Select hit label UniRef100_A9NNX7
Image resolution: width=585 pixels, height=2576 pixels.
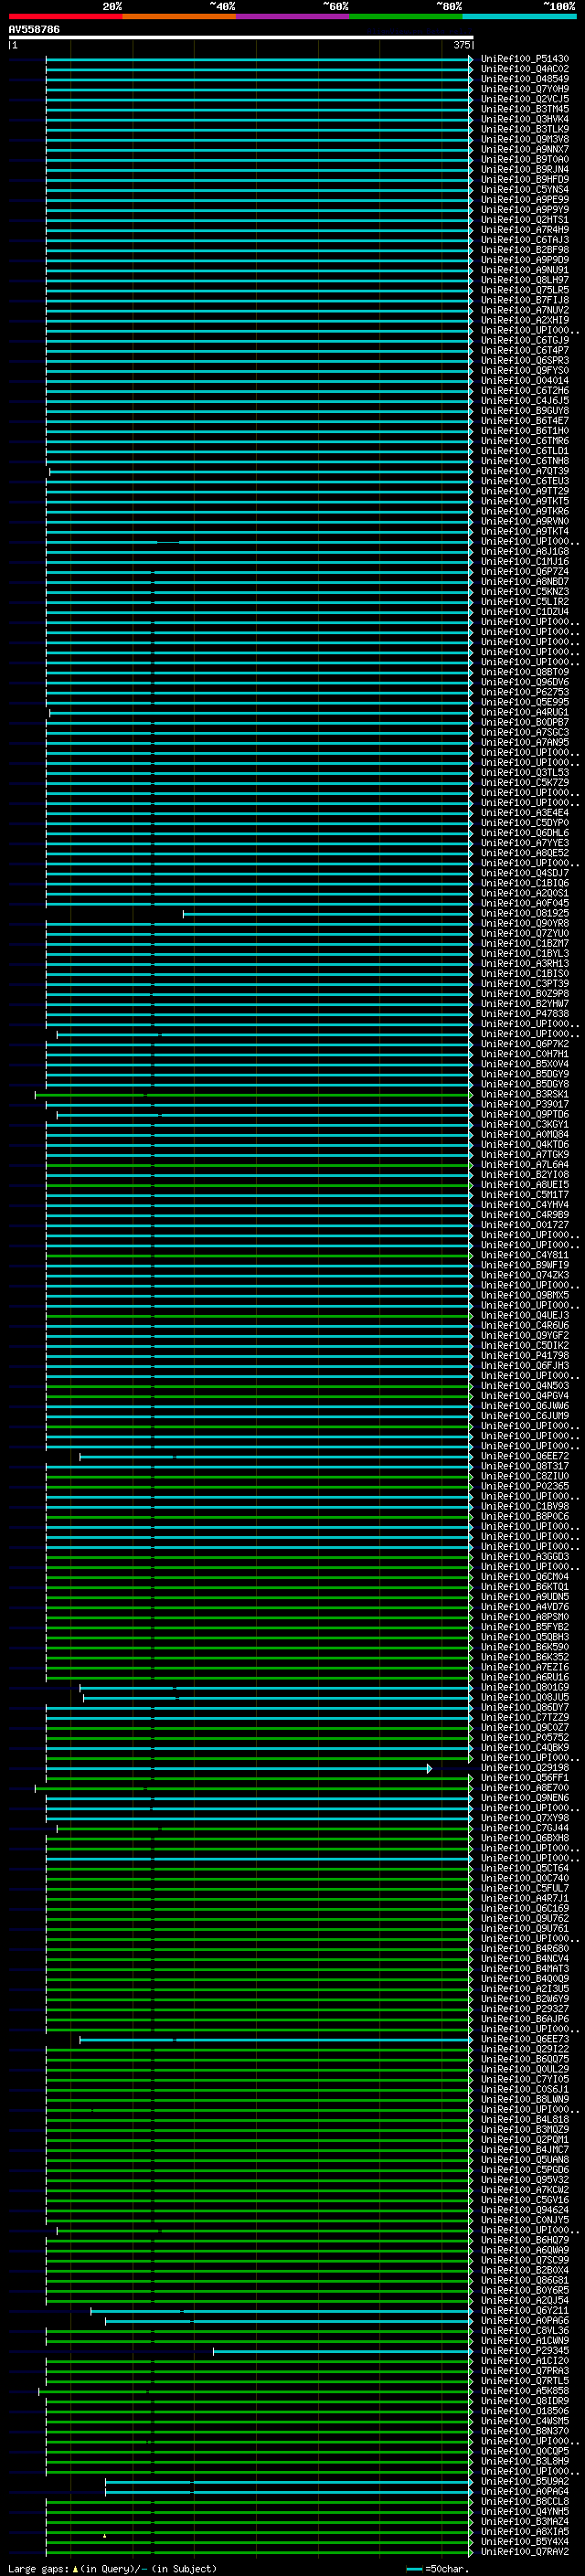pyautogui.click(x=525, y=149)
